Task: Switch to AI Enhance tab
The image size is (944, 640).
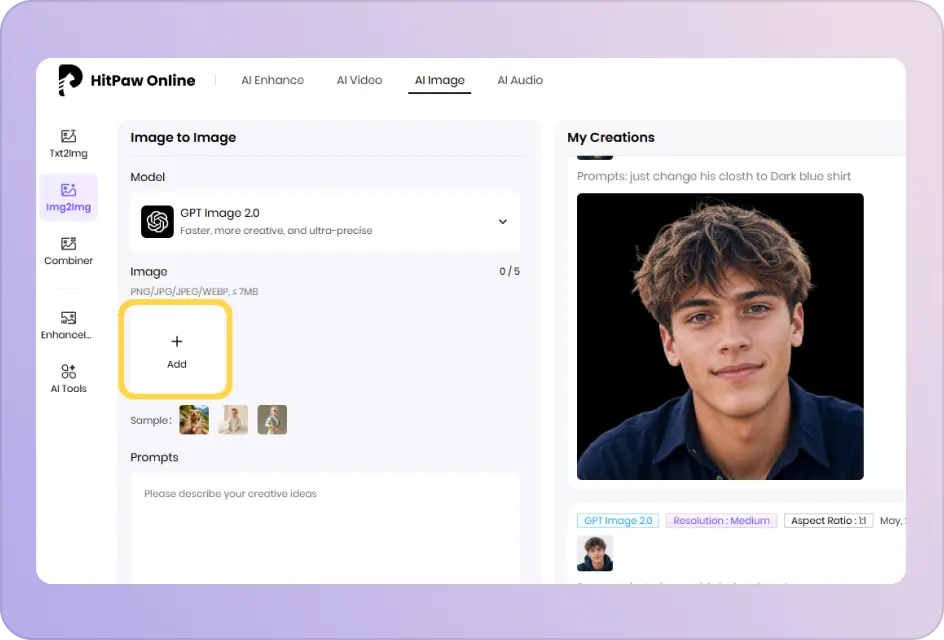Action: click(273, 80)
